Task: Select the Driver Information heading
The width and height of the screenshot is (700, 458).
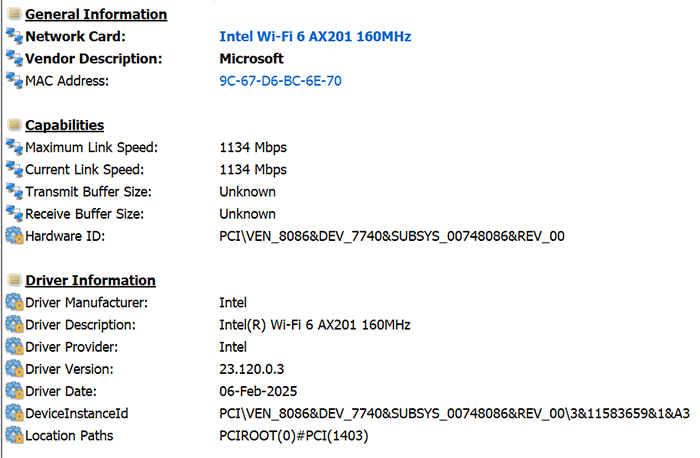Action: tap(90, 280)
